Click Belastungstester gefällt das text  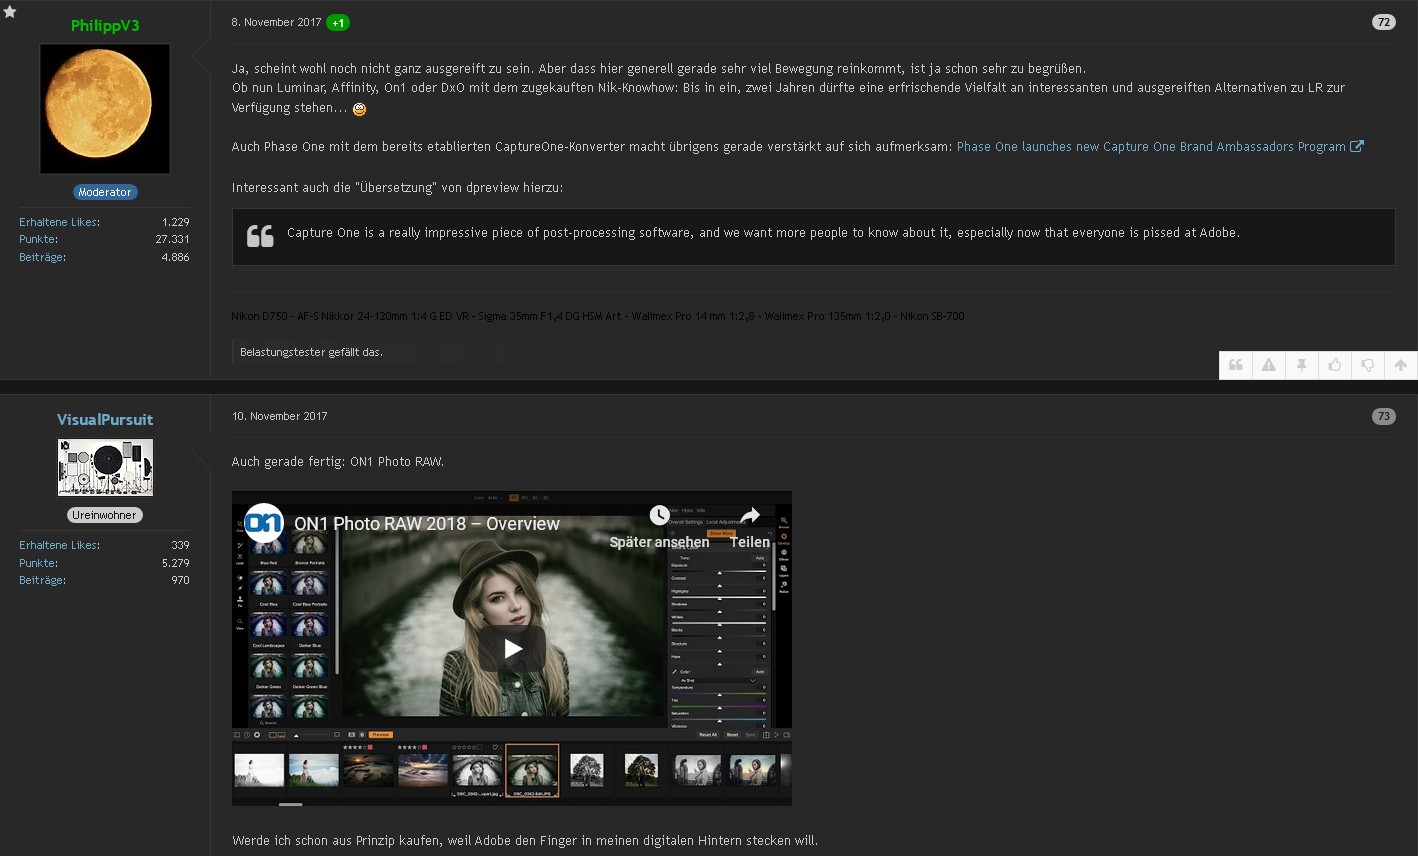312,352
